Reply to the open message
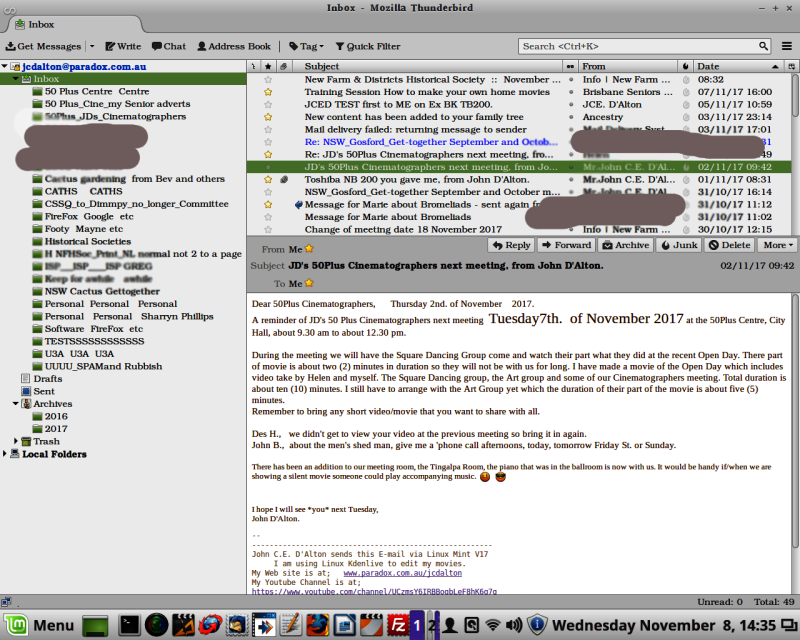Screen dimensions: 800x640 tap(511, 245)
